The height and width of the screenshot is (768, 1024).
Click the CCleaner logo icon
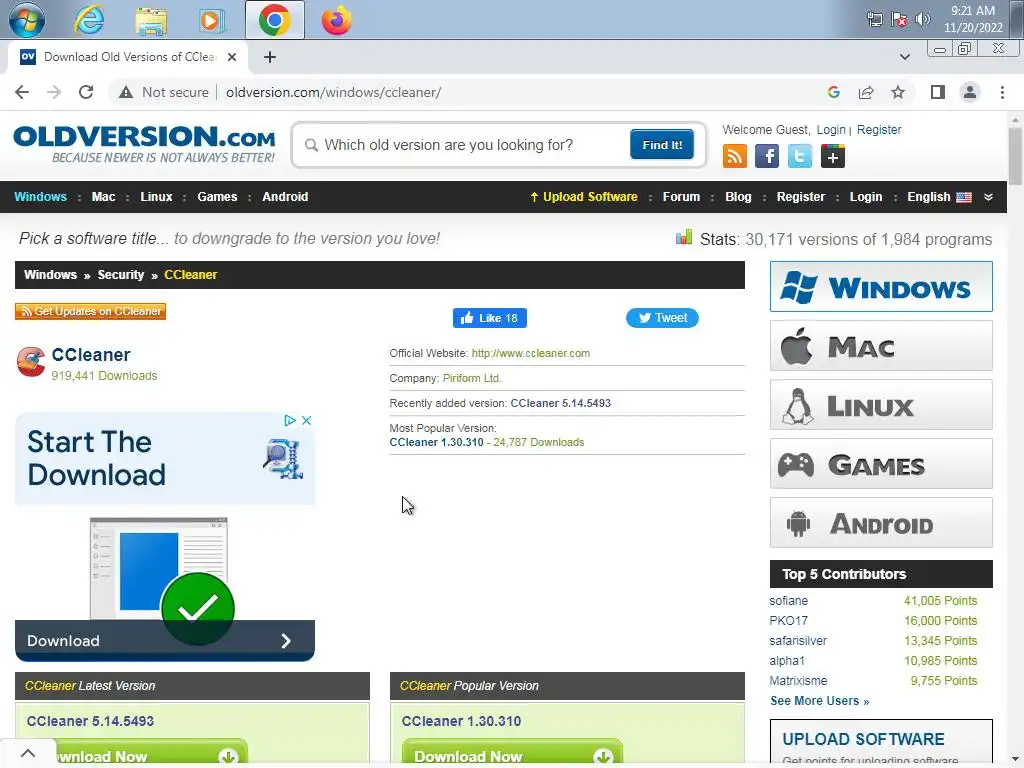(31, 362)
